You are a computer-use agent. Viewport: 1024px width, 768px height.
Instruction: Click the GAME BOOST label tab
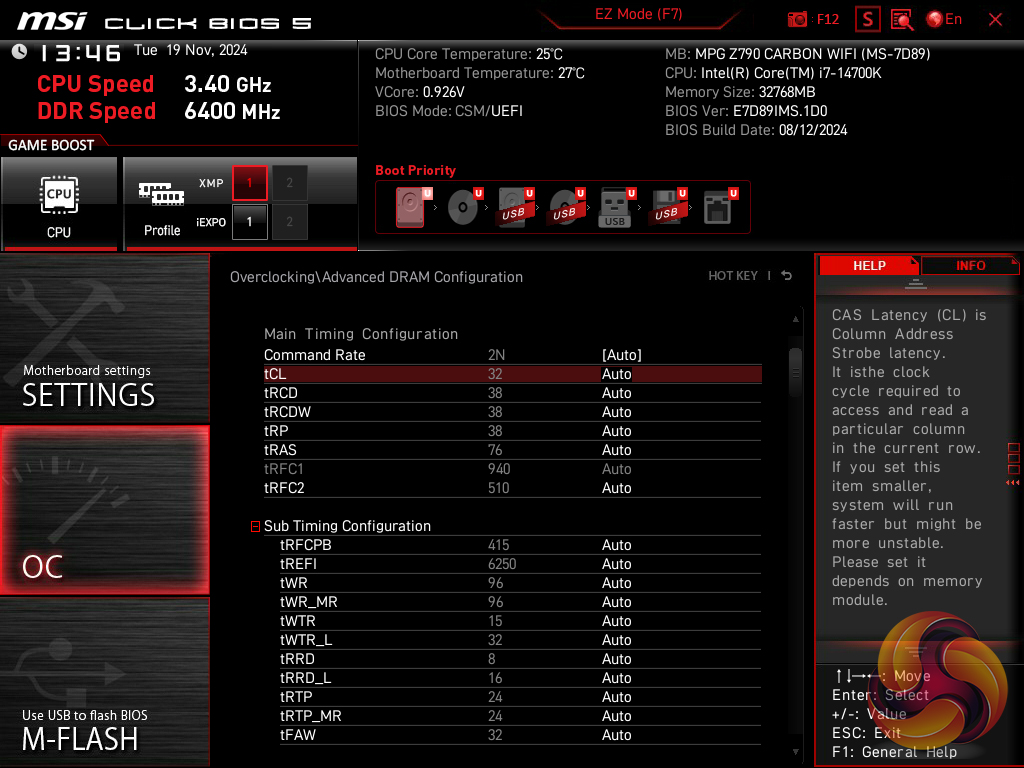(x=51, y=145)
